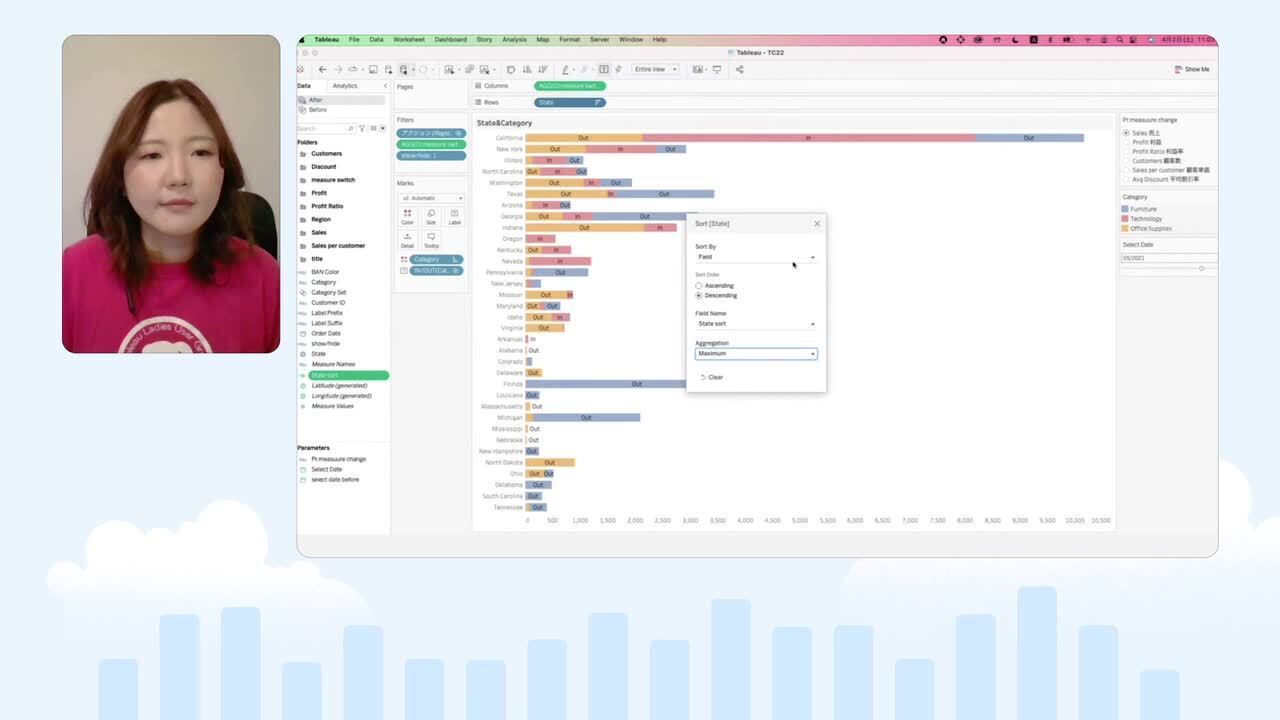The image size is (1280, 720).
Task: Click the State pill on Rows shelf
Action: point(570,102)
